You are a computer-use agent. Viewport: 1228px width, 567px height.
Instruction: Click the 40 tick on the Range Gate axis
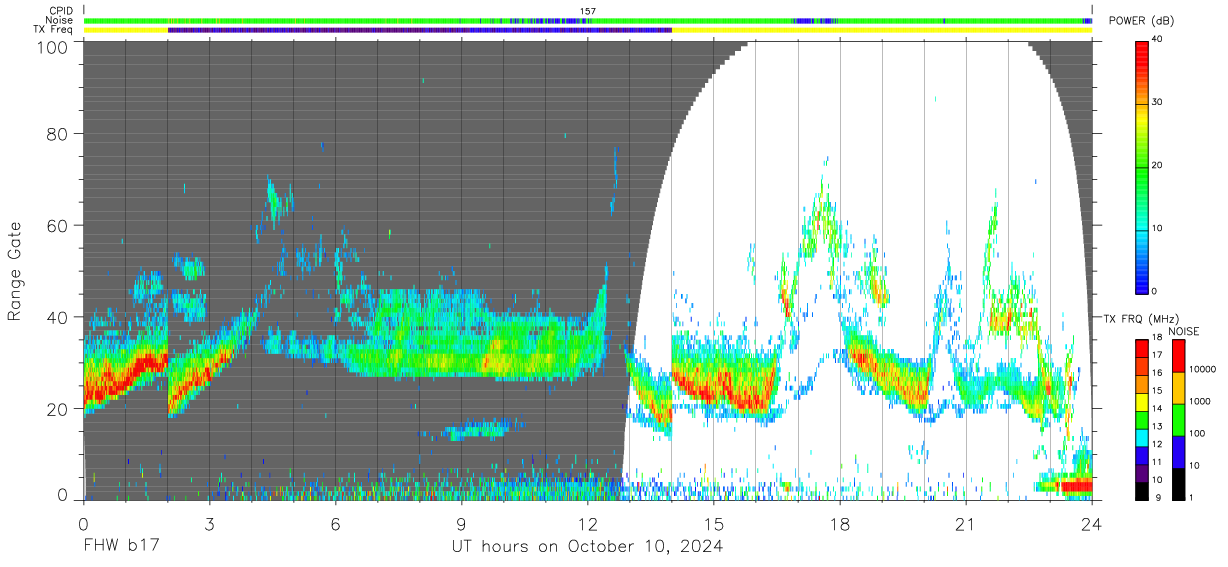pos(59,317)
